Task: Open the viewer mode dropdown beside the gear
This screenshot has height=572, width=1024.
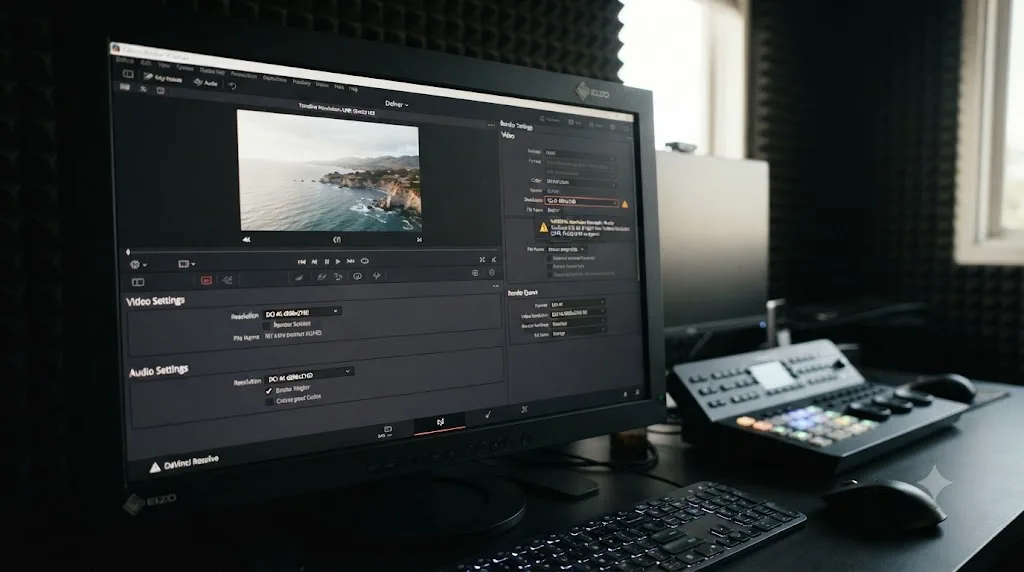Action: coord(186,264)
